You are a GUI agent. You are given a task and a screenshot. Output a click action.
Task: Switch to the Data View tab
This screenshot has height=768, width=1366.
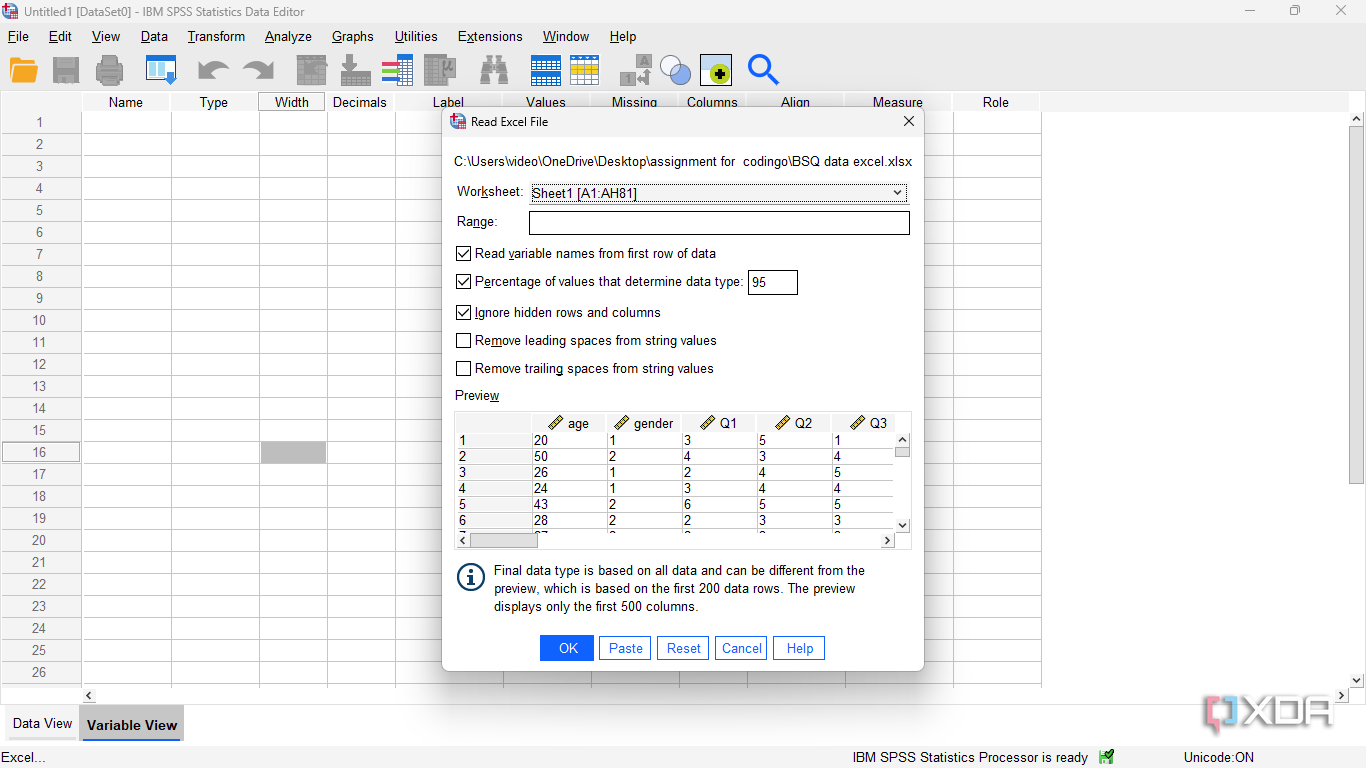(x=42, y=724)
